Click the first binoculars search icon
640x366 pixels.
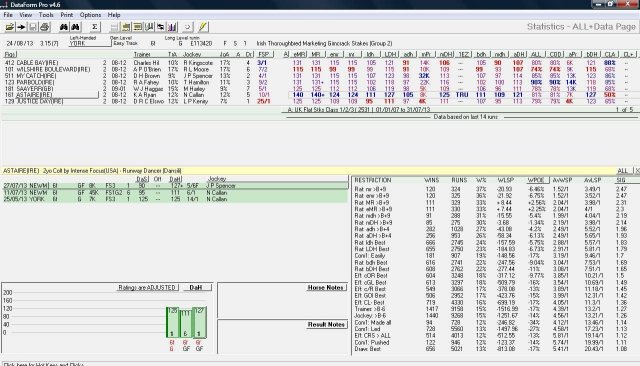(64, 27)
